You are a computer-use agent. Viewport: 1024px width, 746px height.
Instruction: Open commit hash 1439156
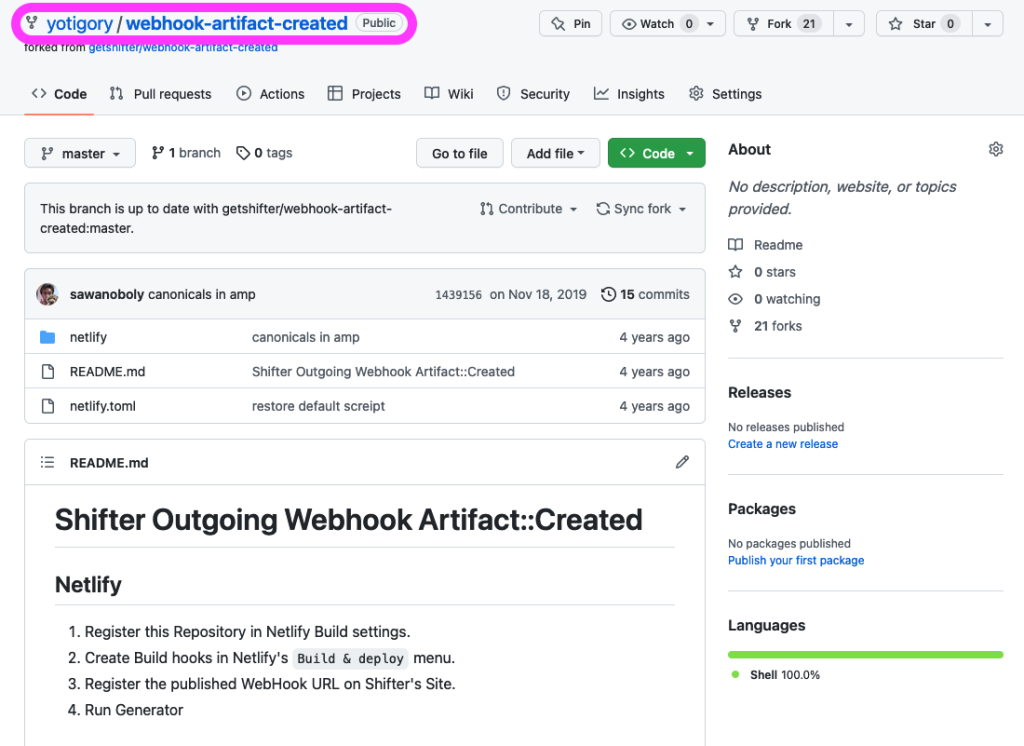(x=458, y=295)
